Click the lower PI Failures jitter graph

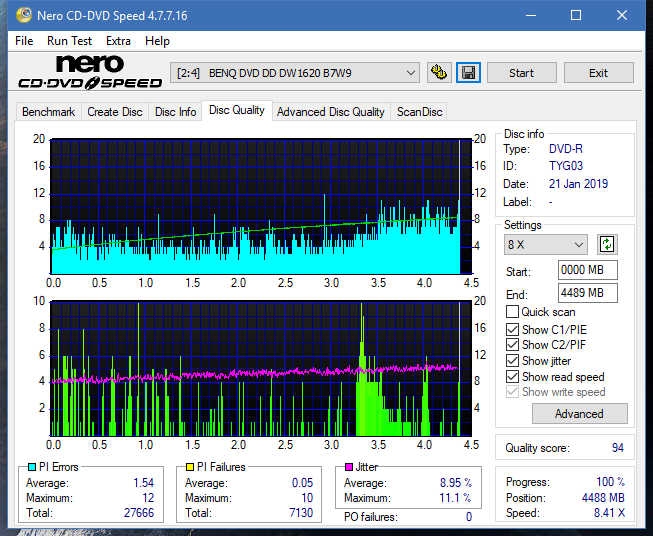261,369
